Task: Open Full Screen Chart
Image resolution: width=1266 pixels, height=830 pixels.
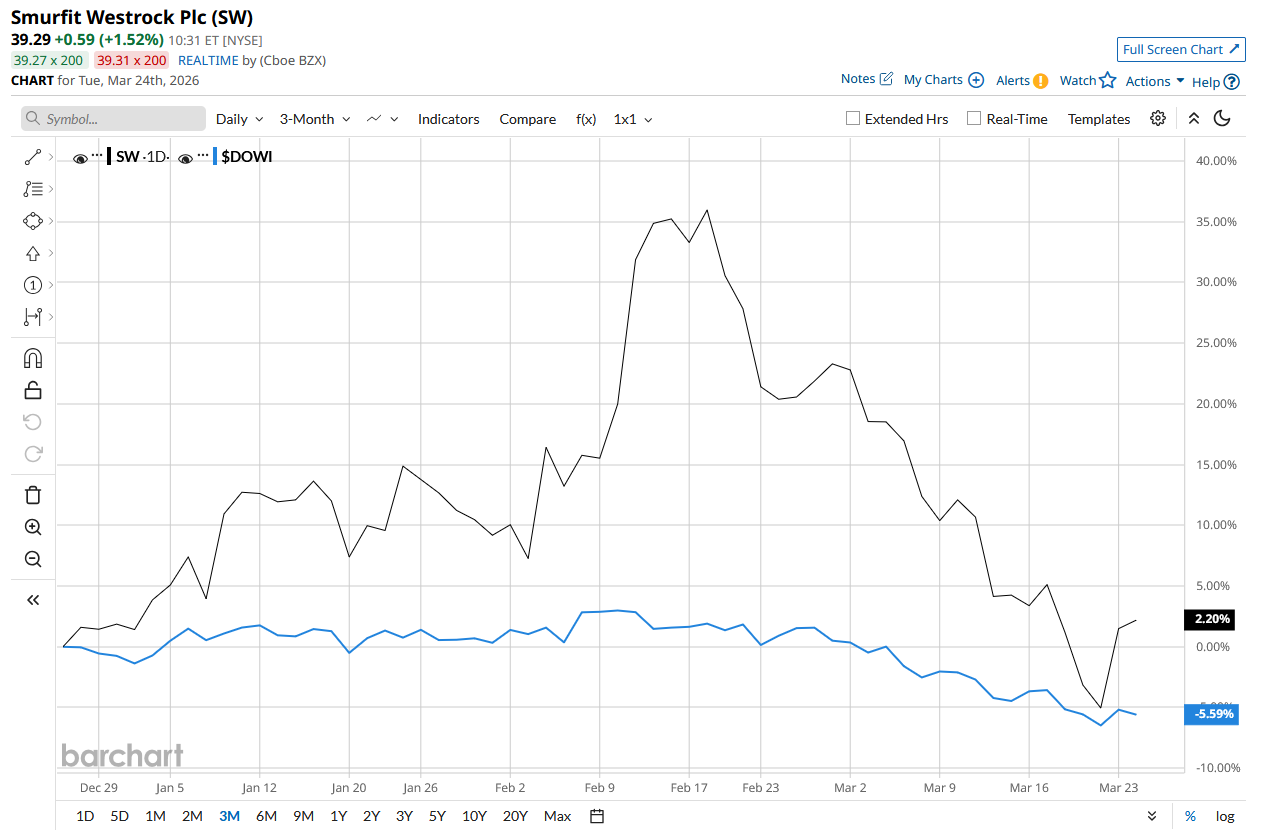Action: [x=1181, y=49]
